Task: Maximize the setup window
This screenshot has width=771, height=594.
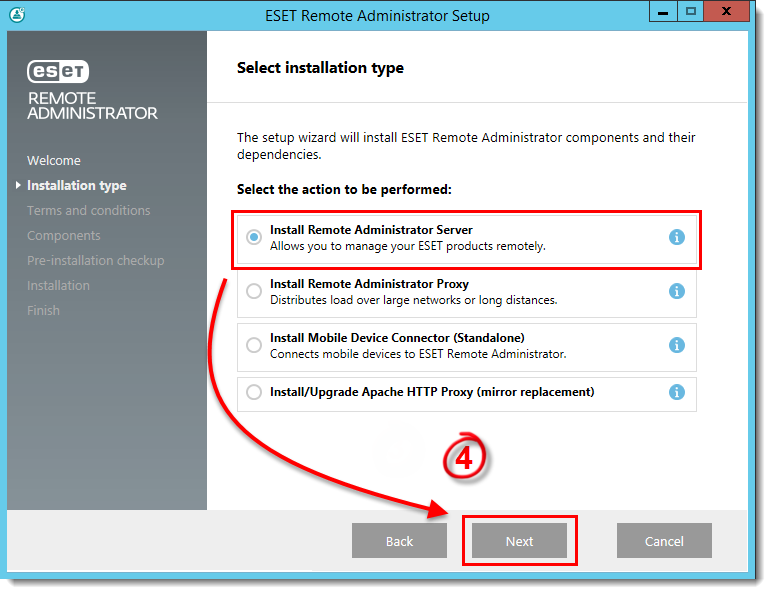Action: [x=690, y=11]
